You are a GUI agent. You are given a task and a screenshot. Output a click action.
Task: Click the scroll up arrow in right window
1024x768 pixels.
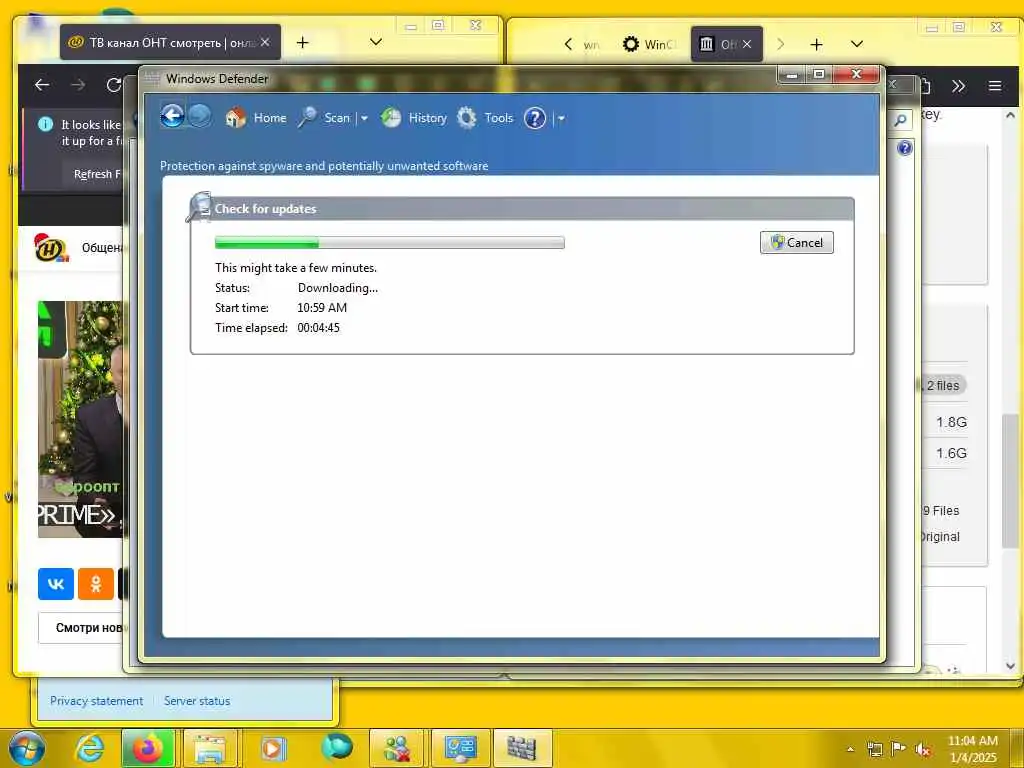pyautogui.click(x=1010, y=115)
